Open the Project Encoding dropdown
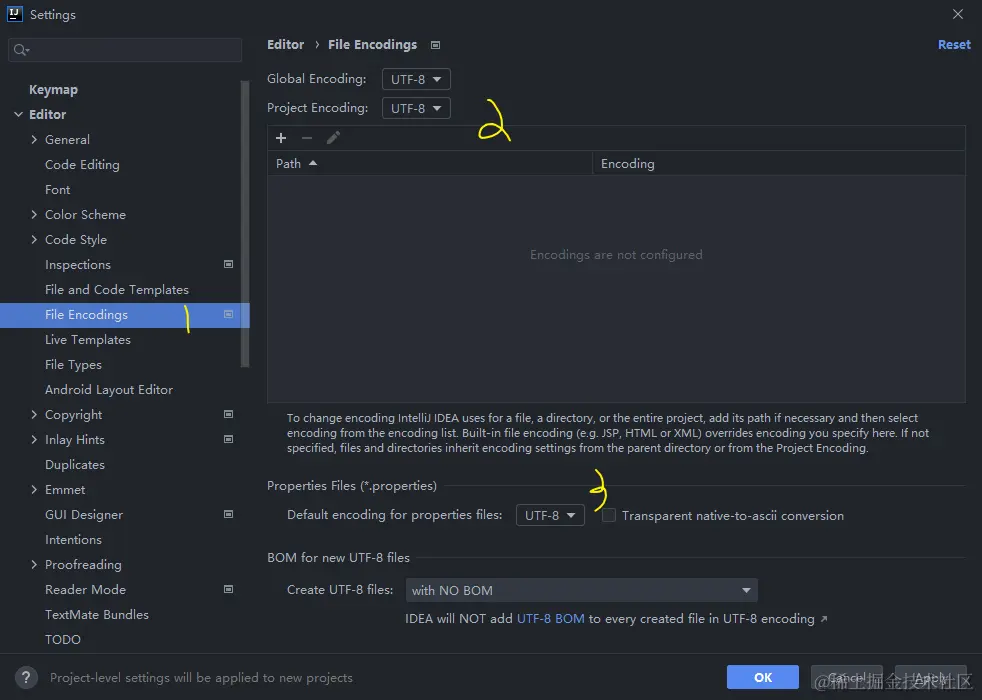982x700 pixels. click(x=416, y=108)
